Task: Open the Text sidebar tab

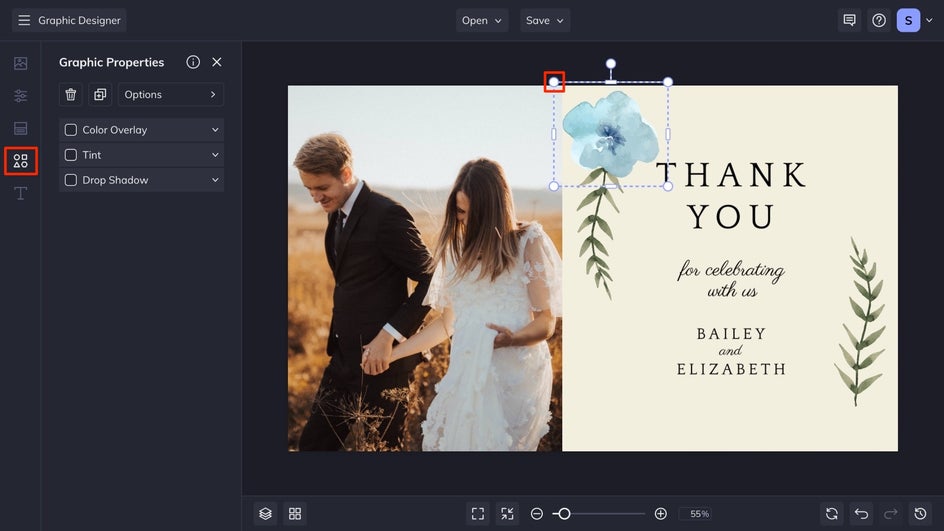Action: tap(20, 193)
